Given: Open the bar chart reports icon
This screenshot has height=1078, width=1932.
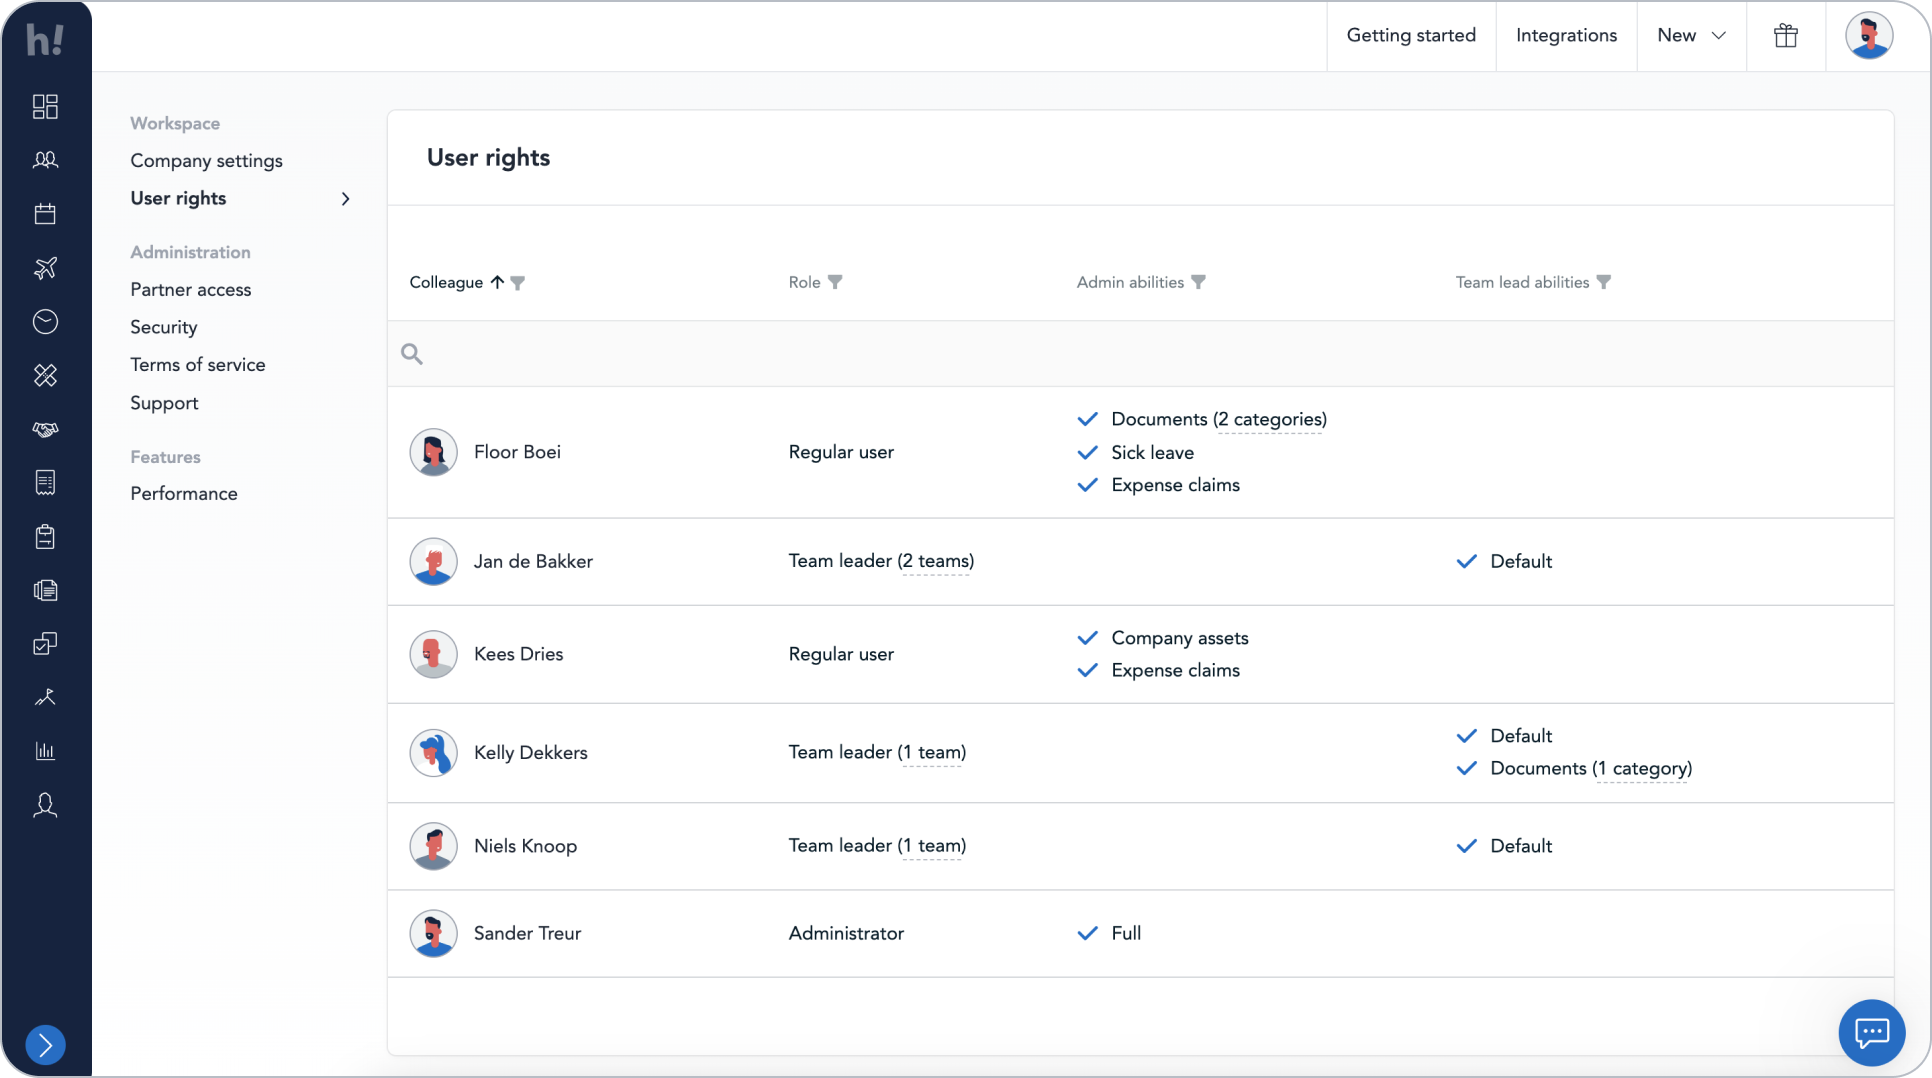Looking at the screenshot, I should click(x=45, y=751).
